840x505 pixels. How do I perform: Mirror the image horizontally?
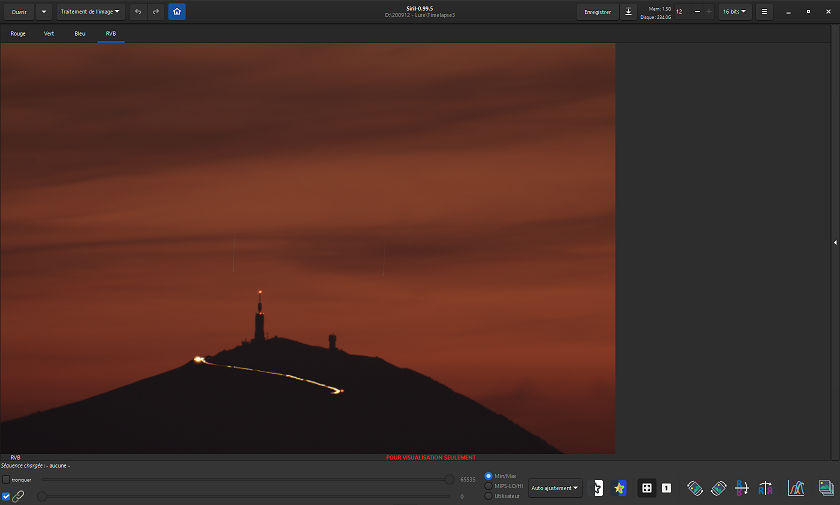click(766, 488)
